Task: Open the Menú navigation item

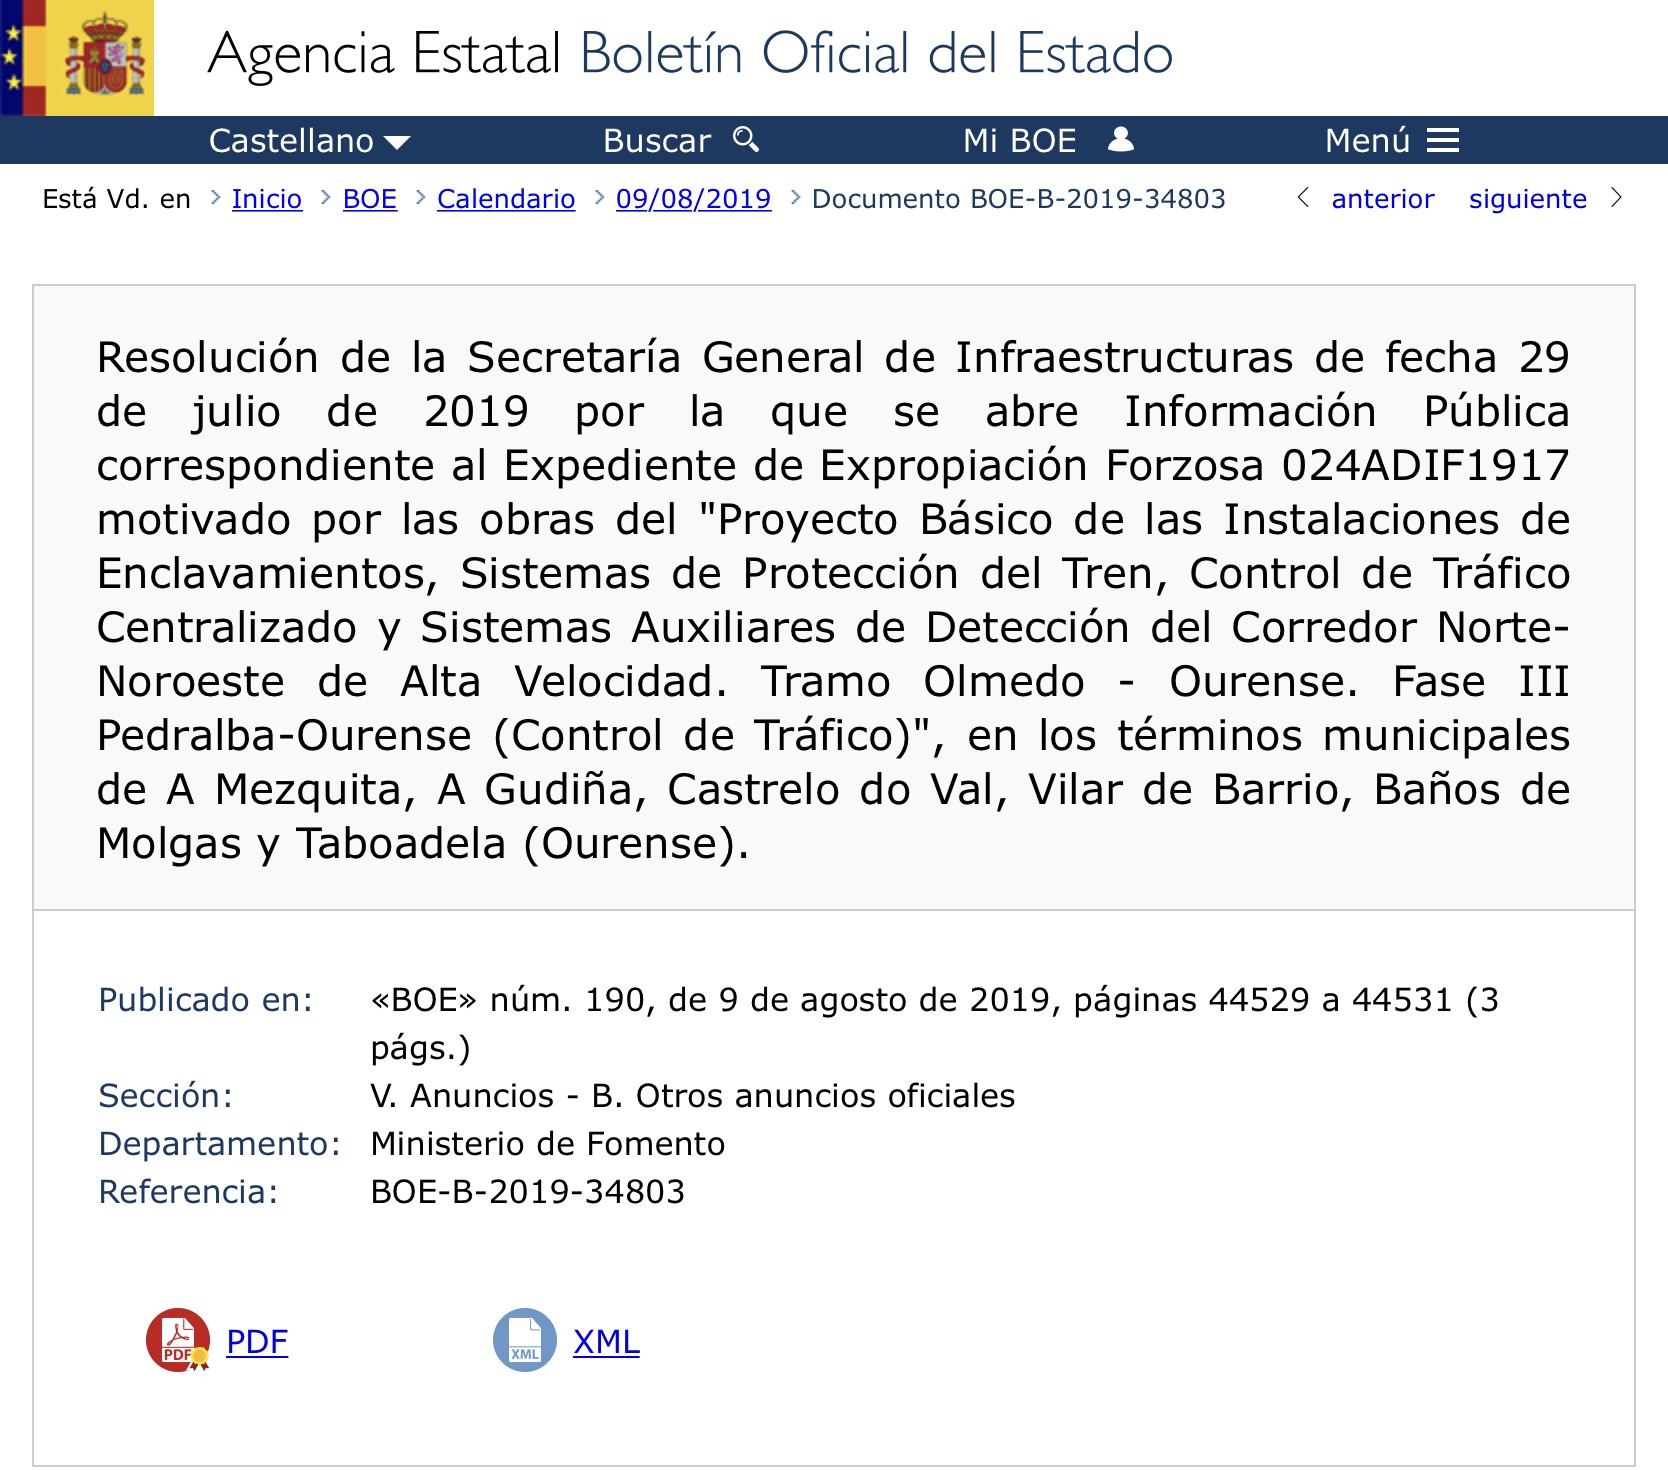Action: point(1392,140)
